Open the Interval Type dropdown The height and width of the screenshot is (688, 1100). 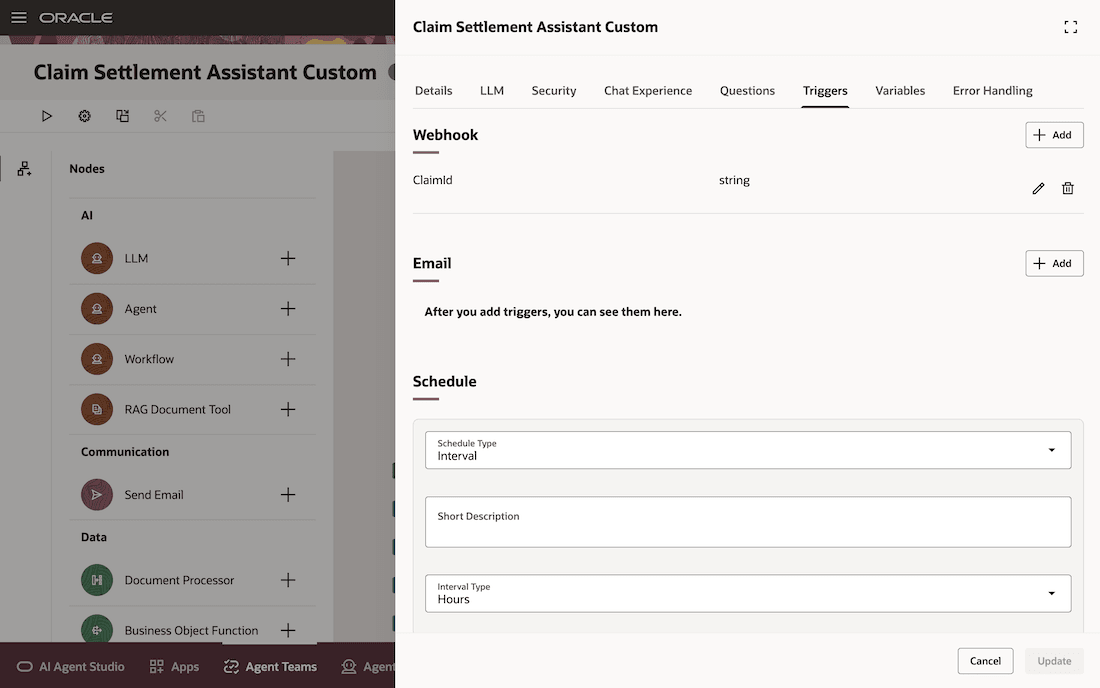(x=748, y=593)
